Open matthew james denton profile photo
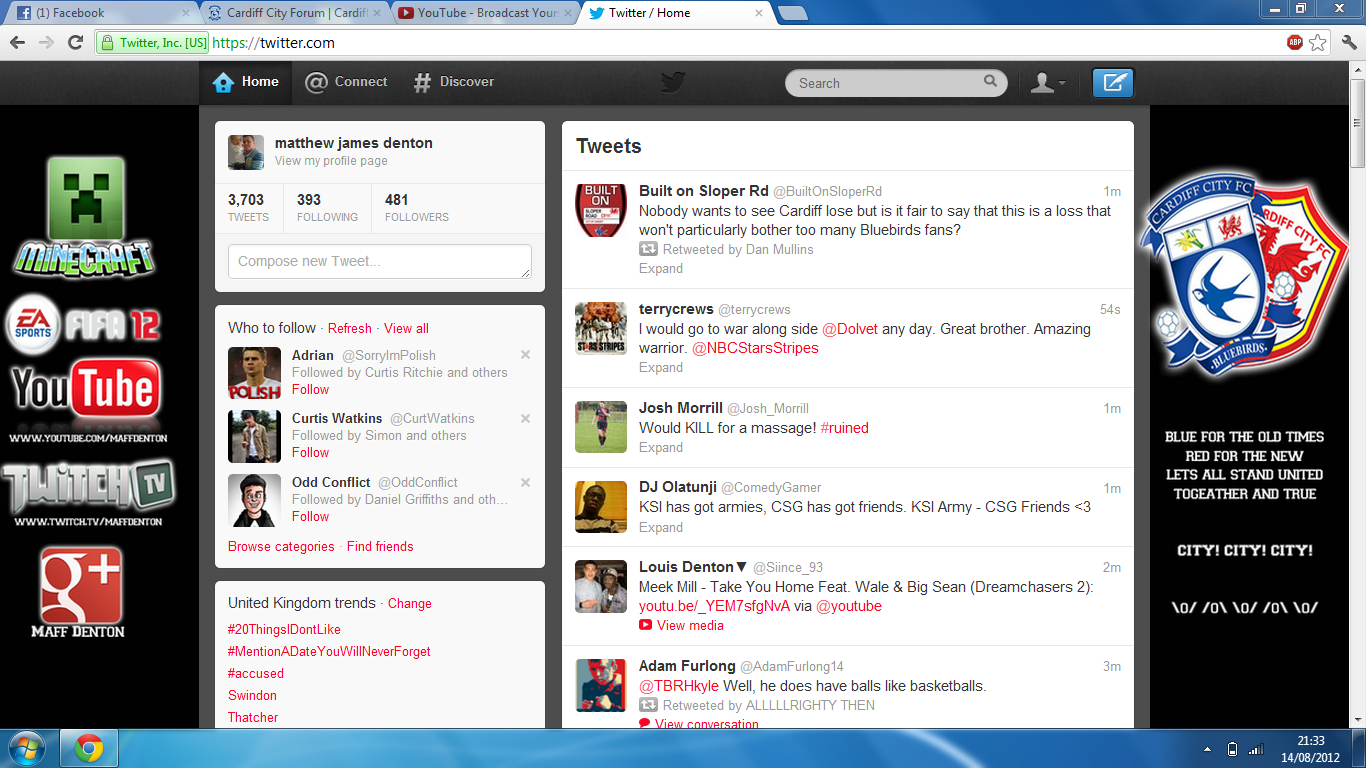The height and width of the screenshot is (768, 1366). coord(246,152)
